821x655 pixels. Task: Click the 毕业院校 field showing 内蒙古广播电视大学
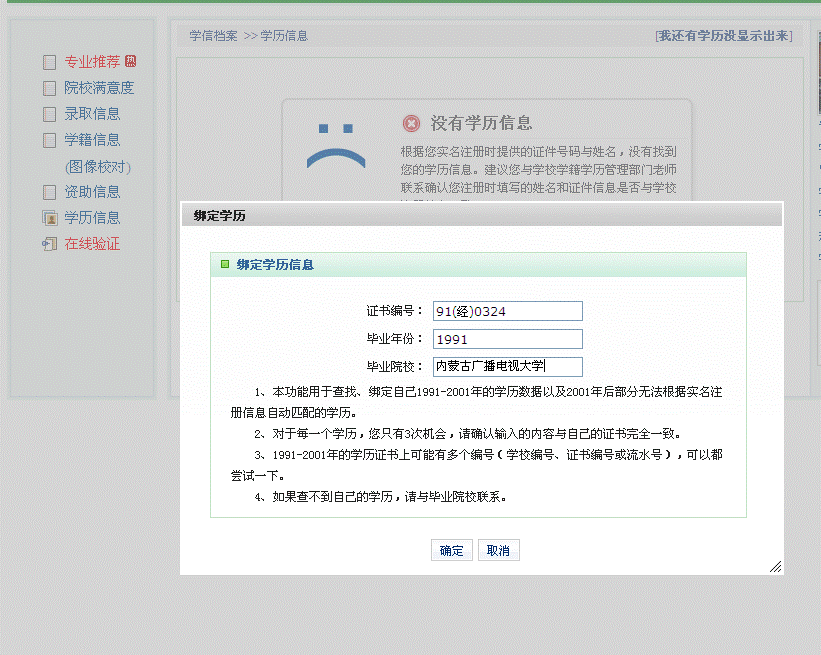pos(506,367)
